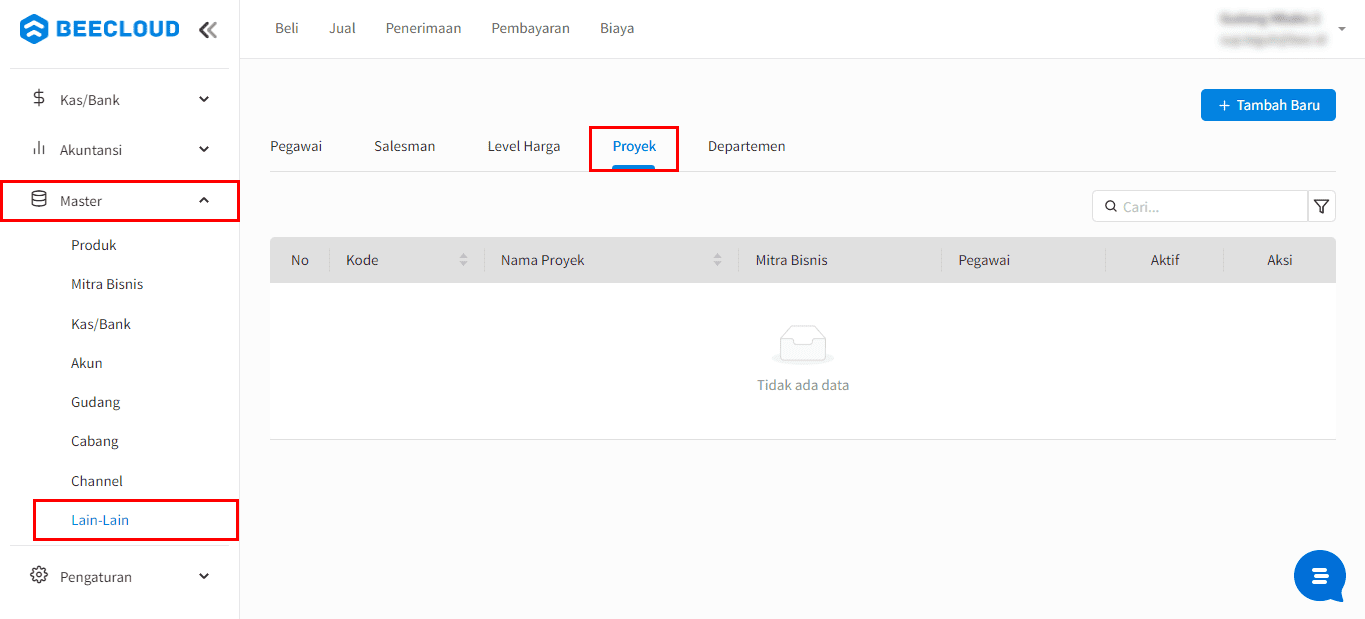
Task: Click the Pengaturan gear icon
Action: (x=39, y=575)
